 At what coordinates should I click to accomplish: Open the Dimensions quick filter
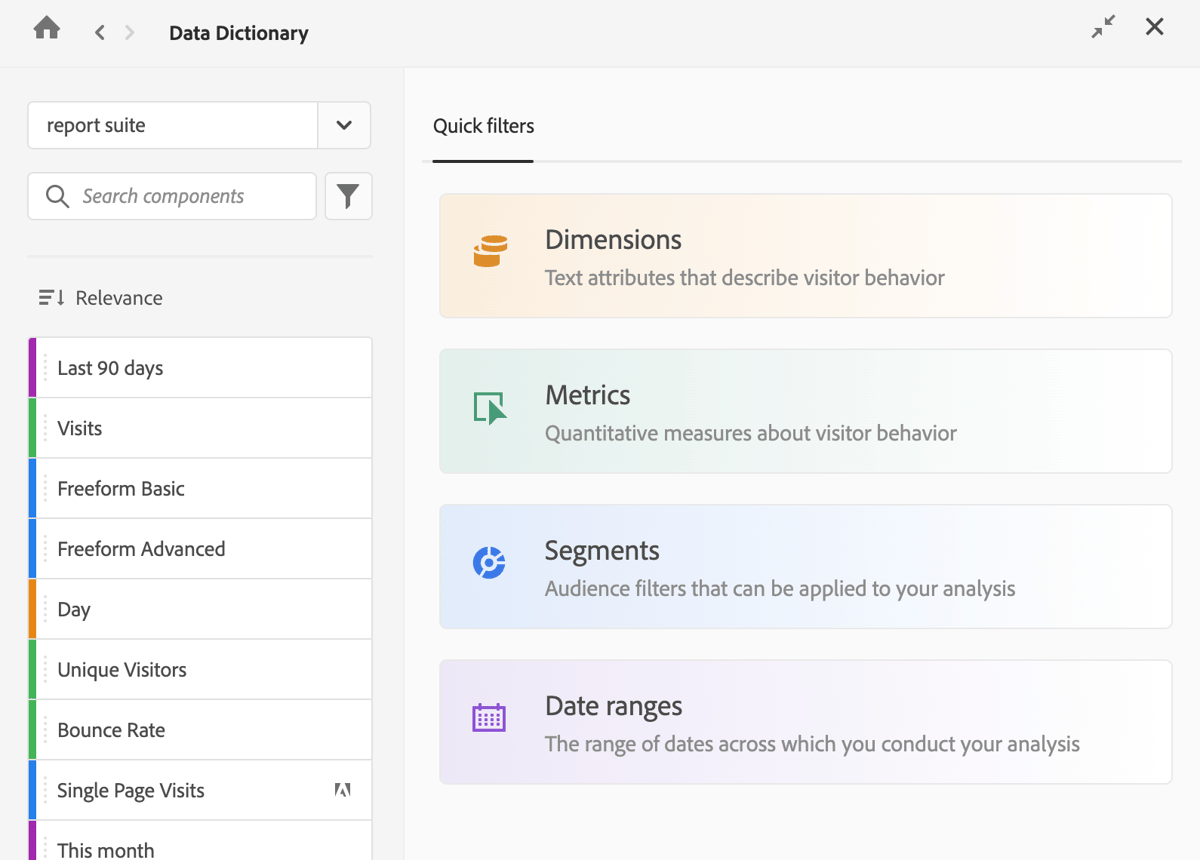(x=805, y=255)
